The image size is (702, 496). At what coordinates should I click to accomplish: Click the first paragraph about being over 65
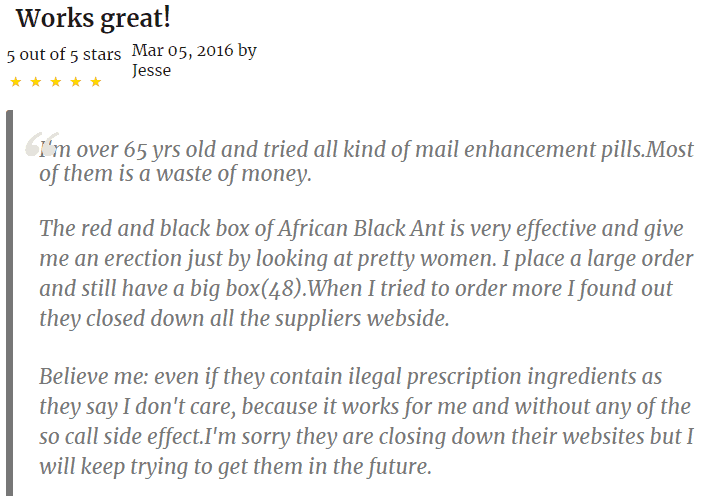tap(366, 162)
